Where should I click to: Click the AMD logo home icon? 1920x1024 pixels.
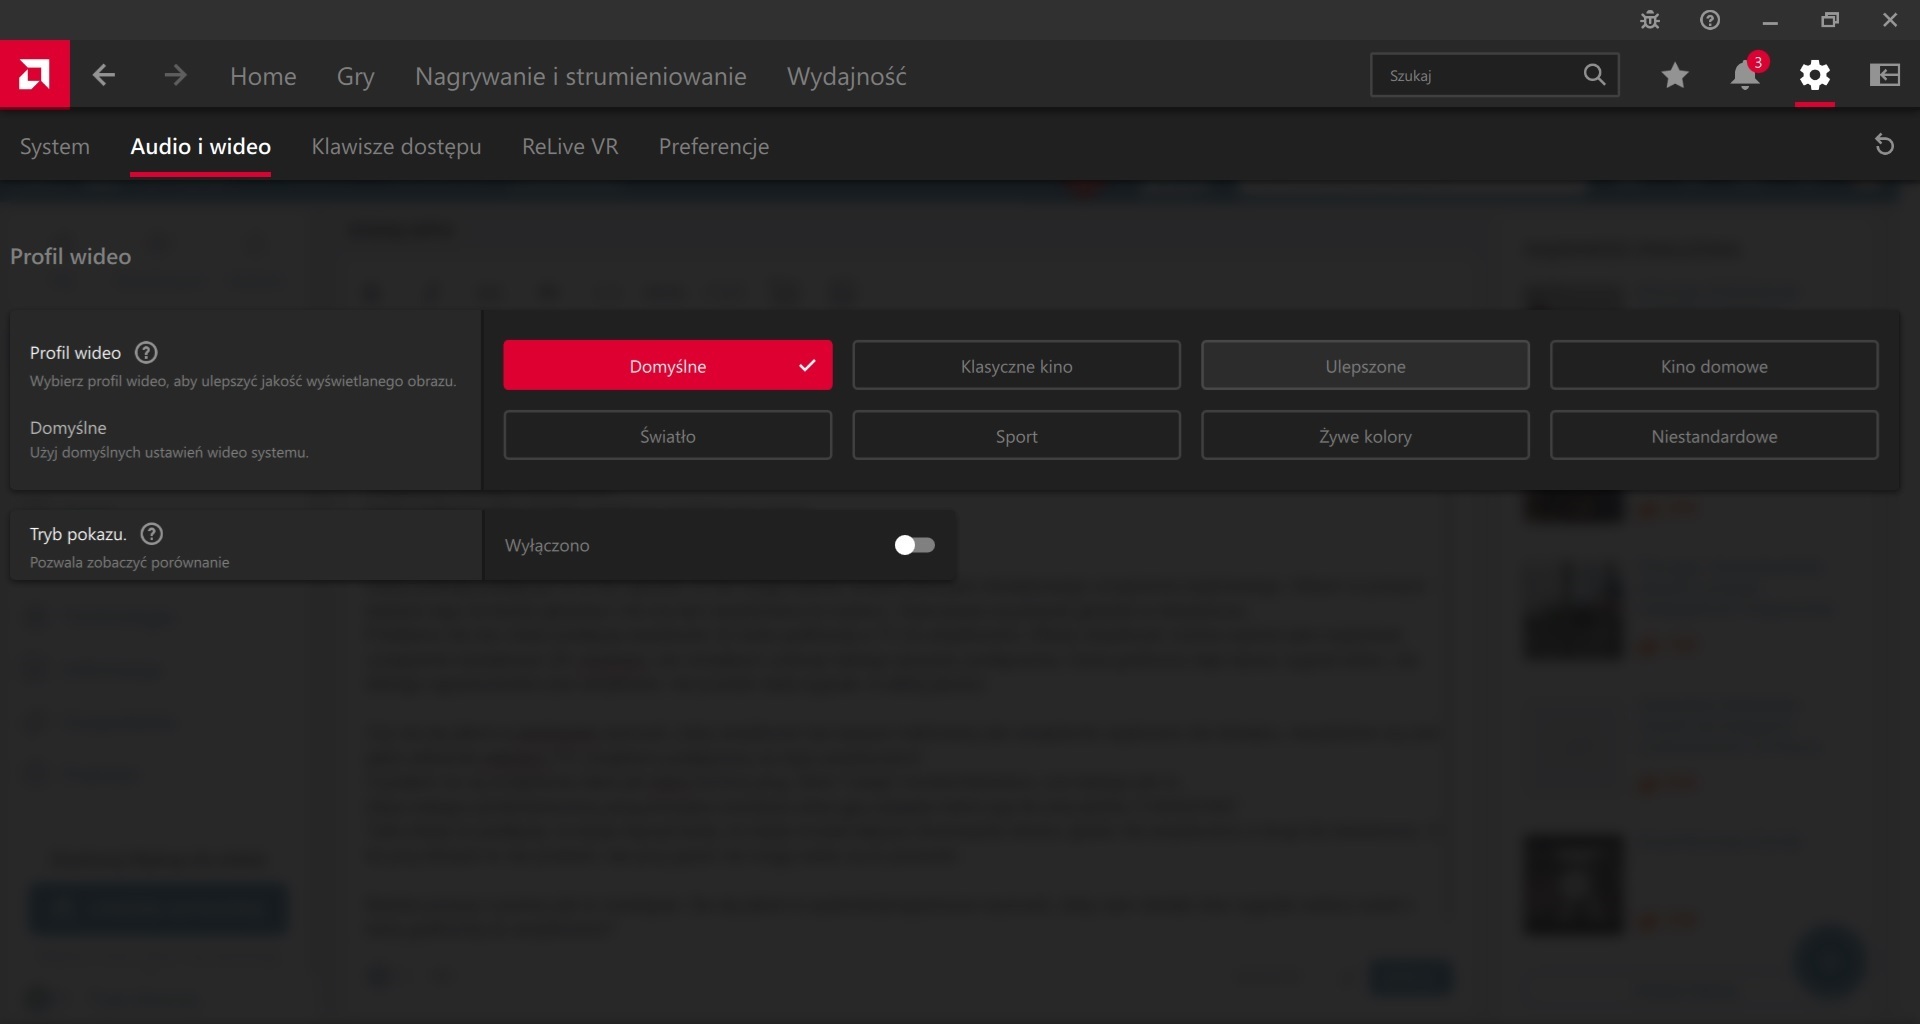(34, 75)
